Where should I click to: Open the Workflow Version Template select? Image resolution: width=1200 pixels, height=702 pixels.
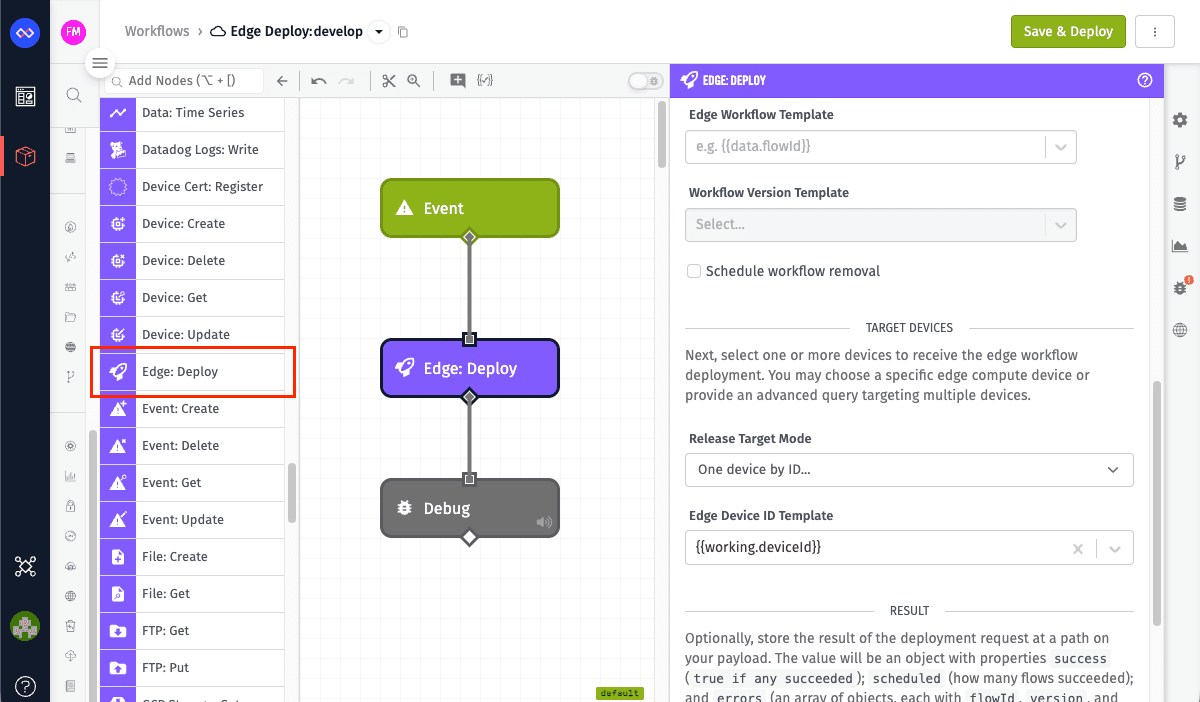point(881,224)
